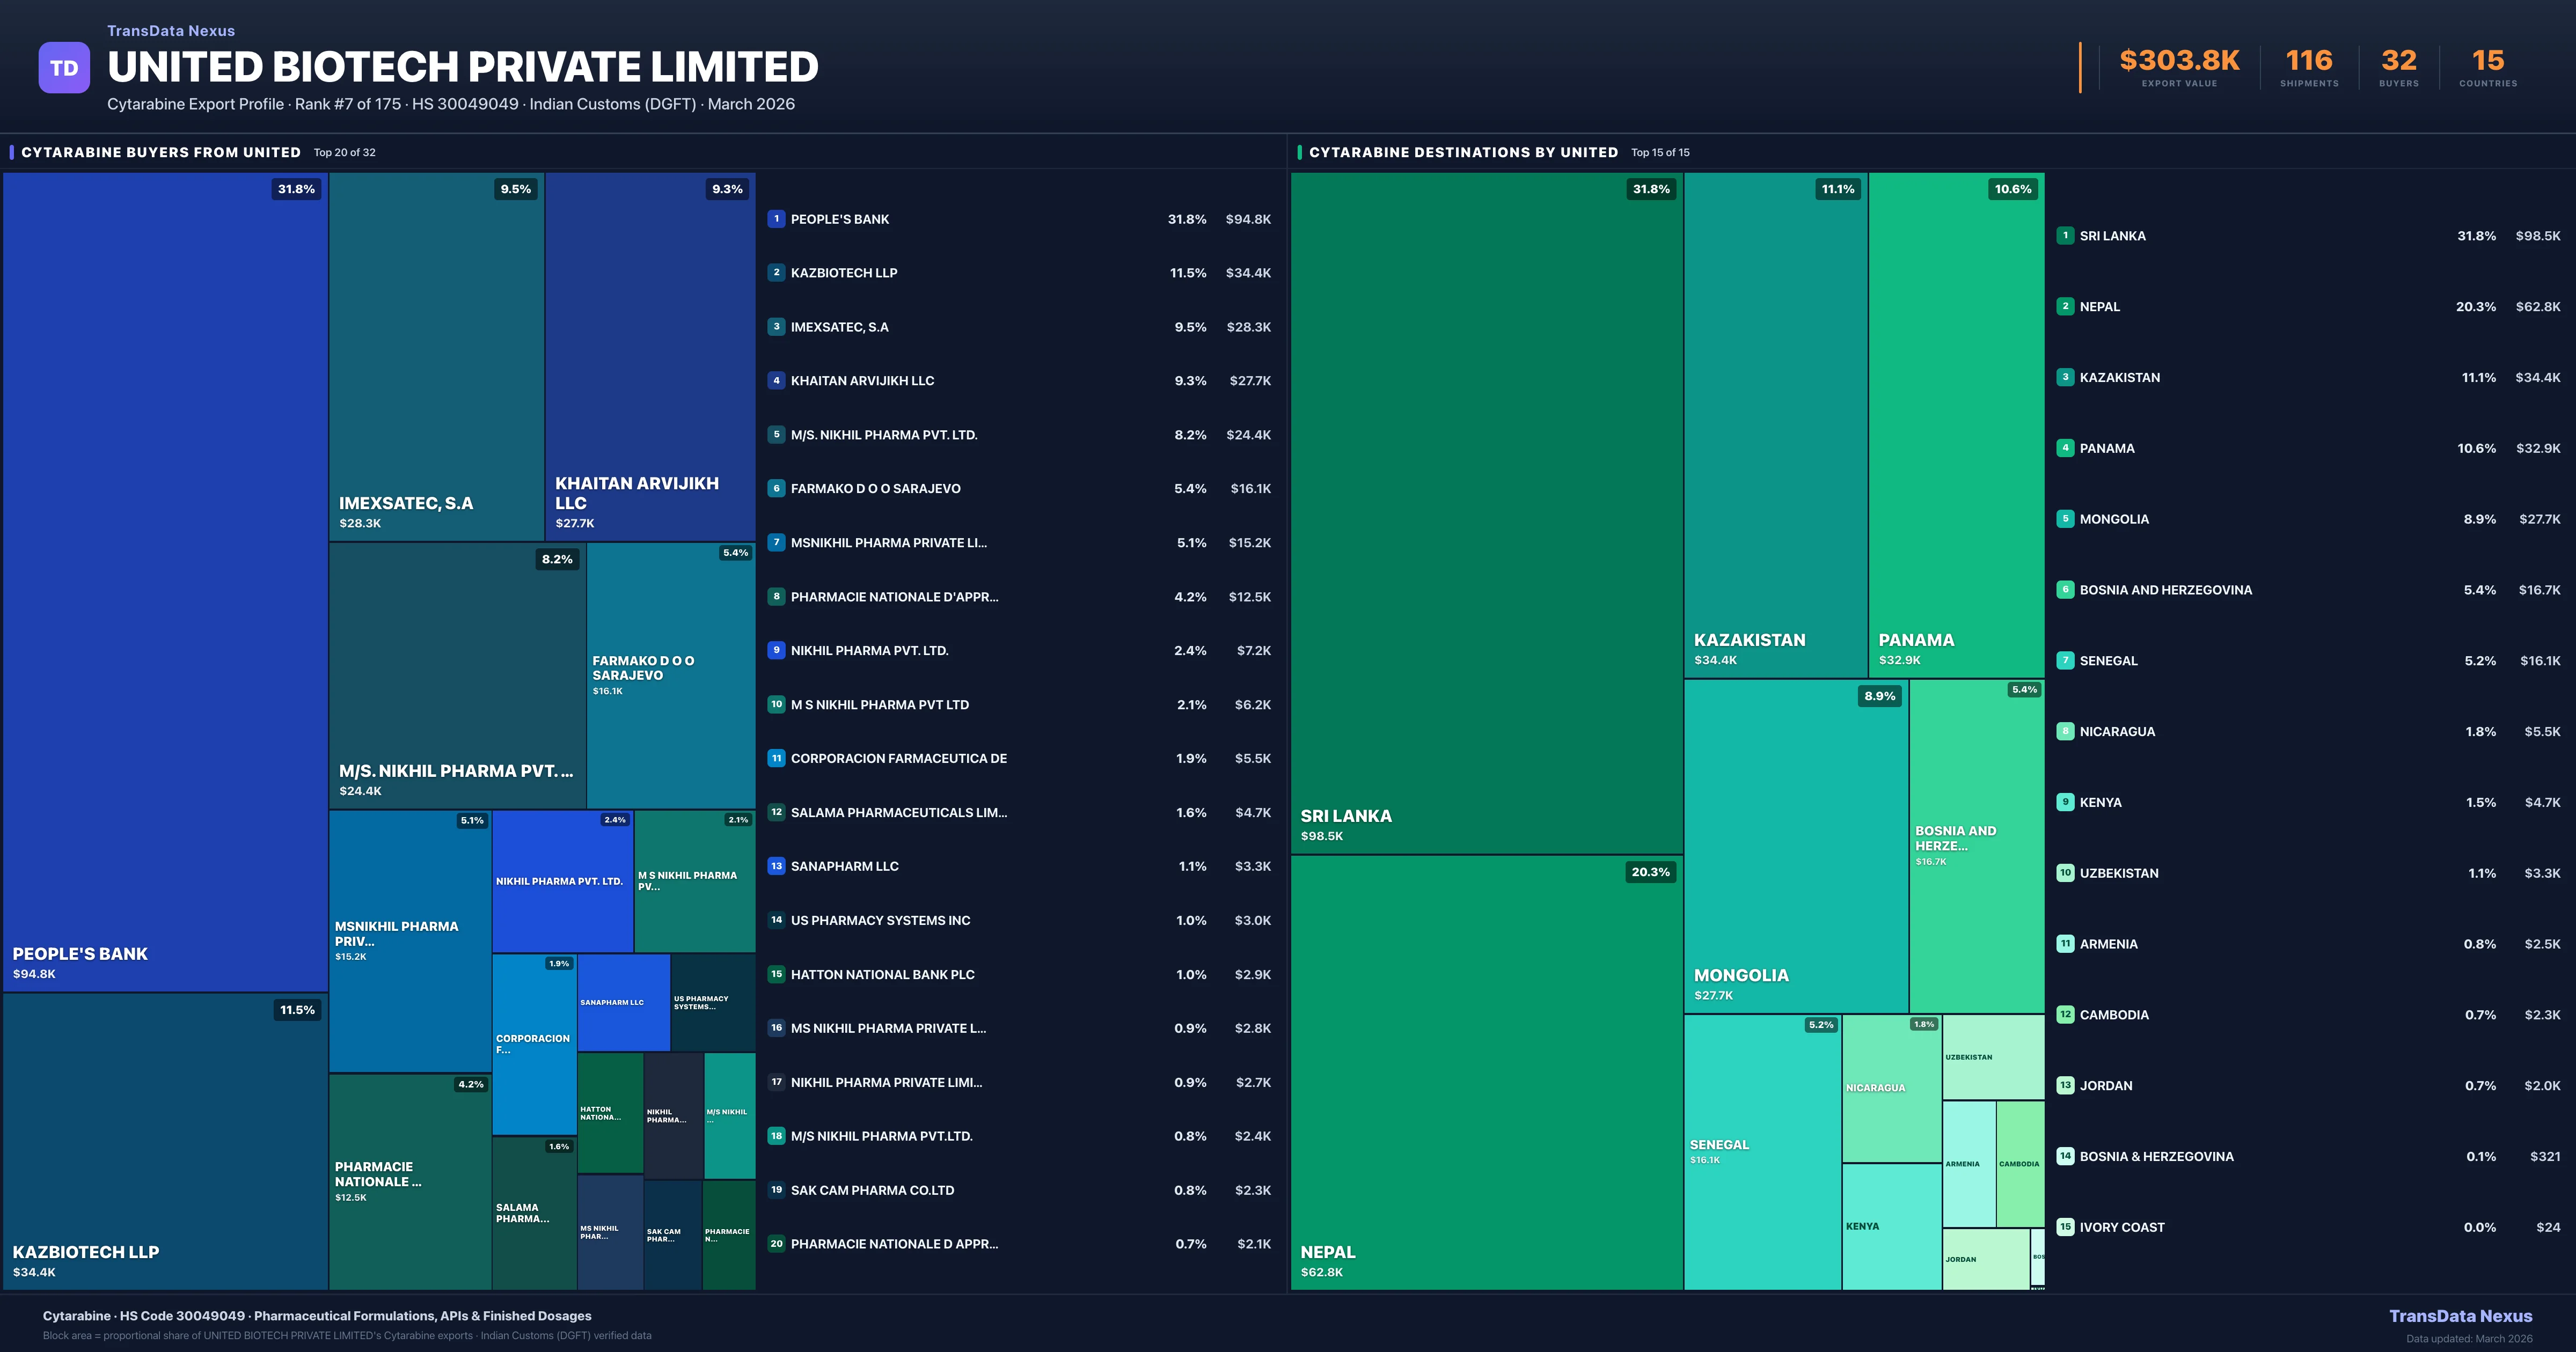Click rank badge 9 beside KENYA
The width and height of the screenshot is (2576, 1352).
coord(2065,802)
